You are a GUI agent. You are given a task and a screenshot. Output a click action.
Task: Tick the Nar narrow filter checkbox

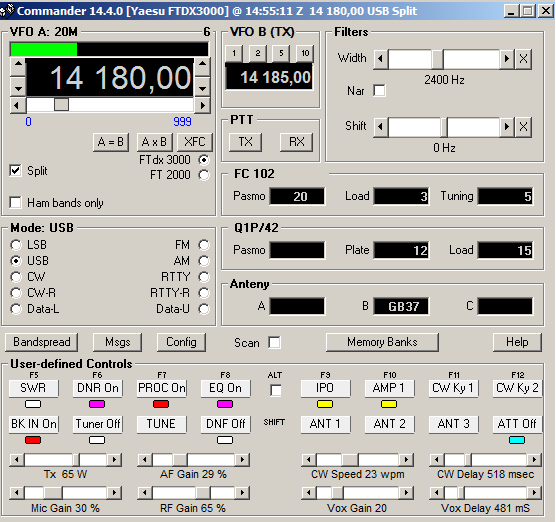point(379,91)
